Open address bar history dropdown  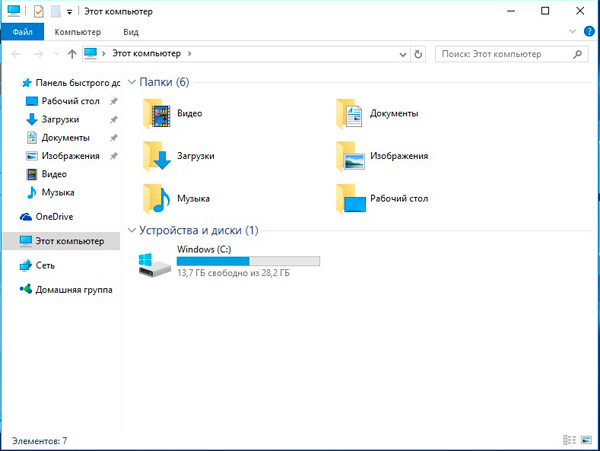[x=402, y=53]
